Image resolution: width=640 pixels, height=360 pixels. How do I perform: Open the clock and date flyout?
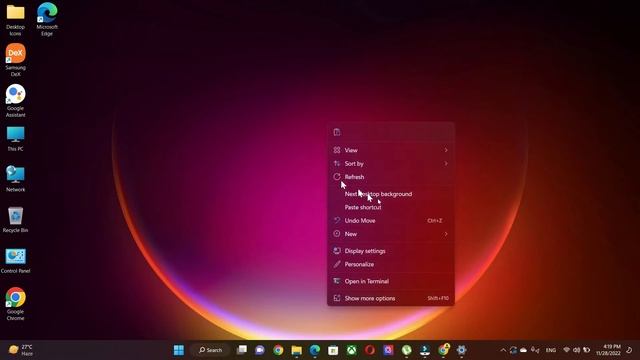pos(608,350)
